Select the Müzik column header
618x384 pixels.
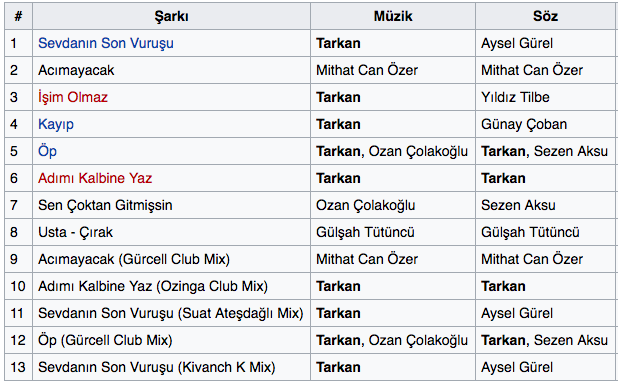tap(393, 16)
